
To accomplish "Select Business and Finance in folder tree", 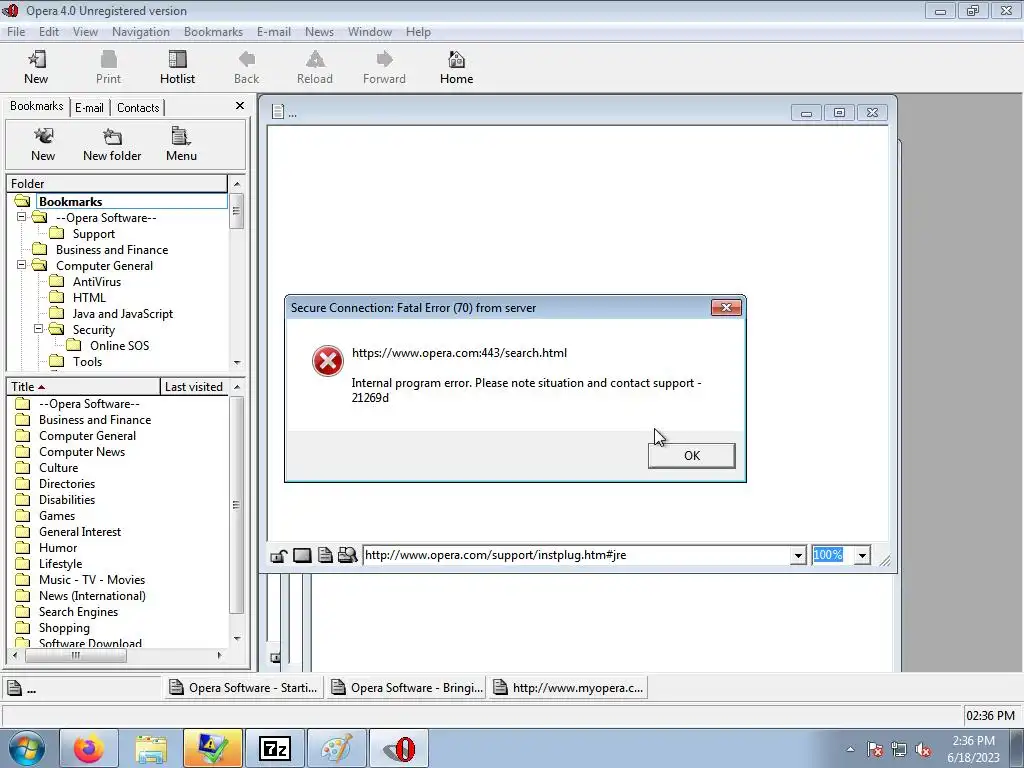I will 112,249.
